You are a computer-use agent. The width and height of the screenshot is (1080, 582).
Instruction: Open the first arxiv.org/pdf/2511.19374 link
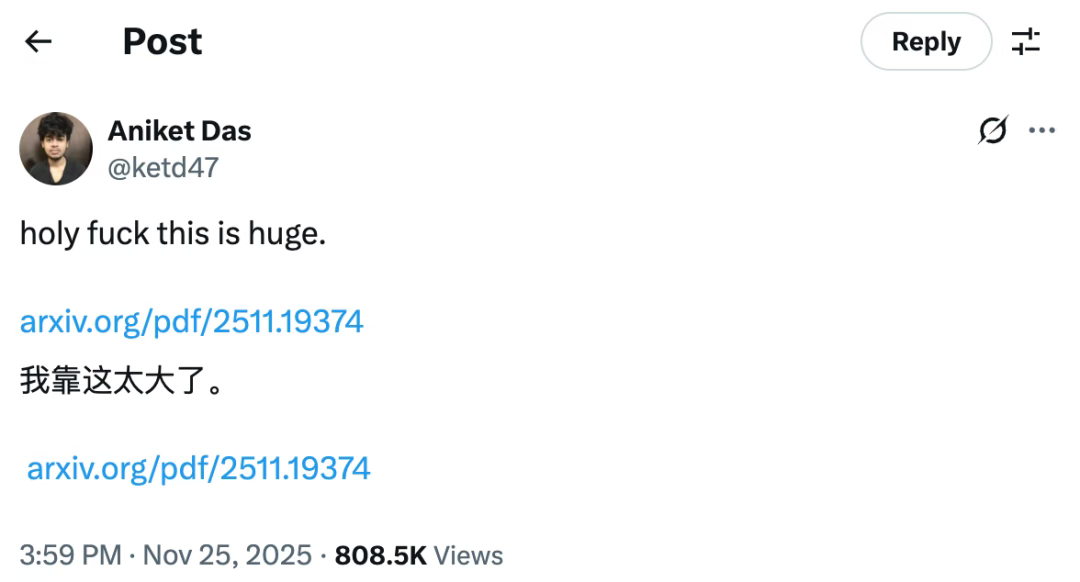[x=191, y=321]
